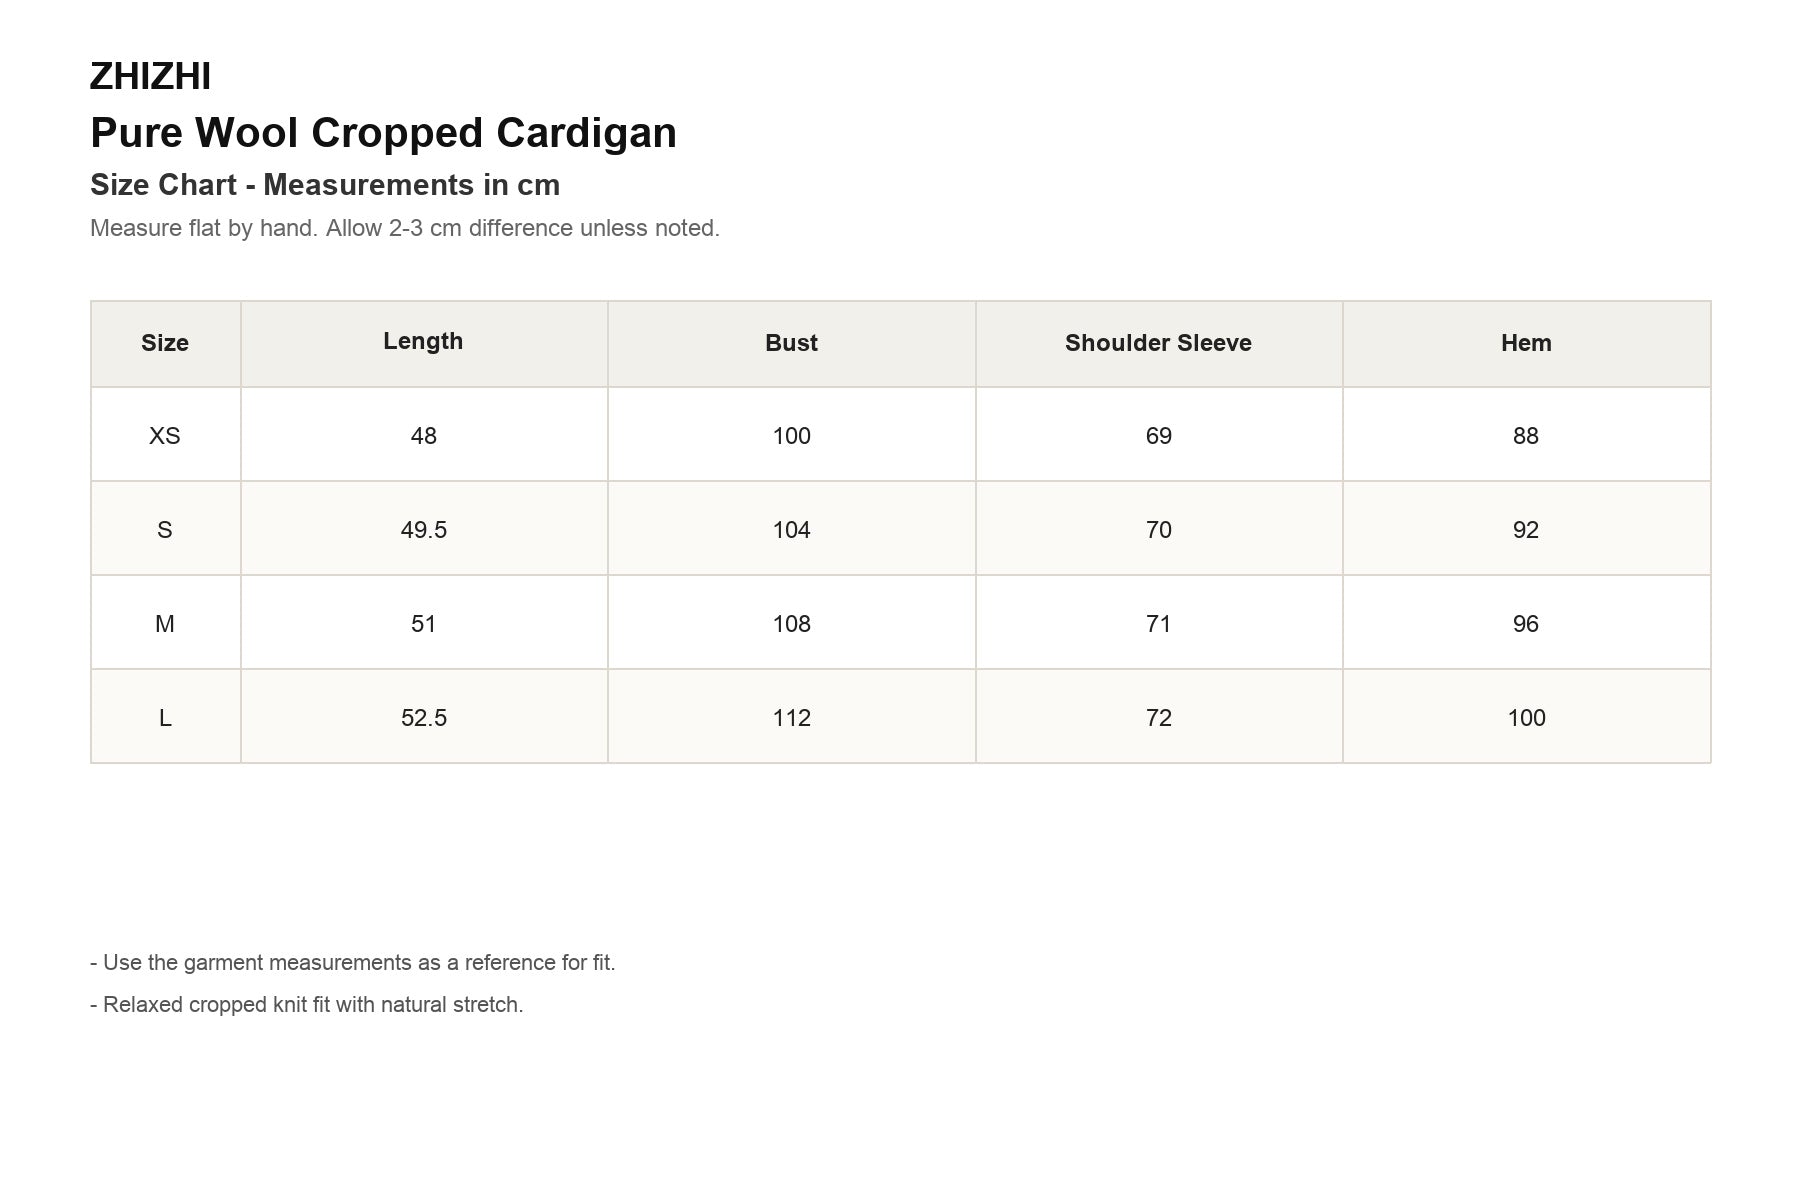1800x1200 pixels.
Task: Click the S hem value 92
Action: click(x=1526, y=530)
